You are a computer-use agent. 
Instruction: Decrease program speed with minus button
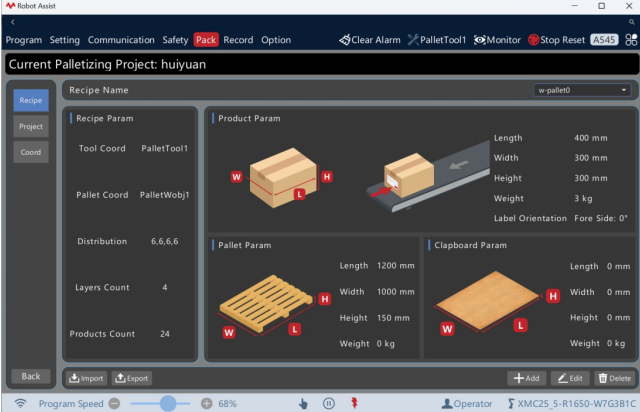115,404
